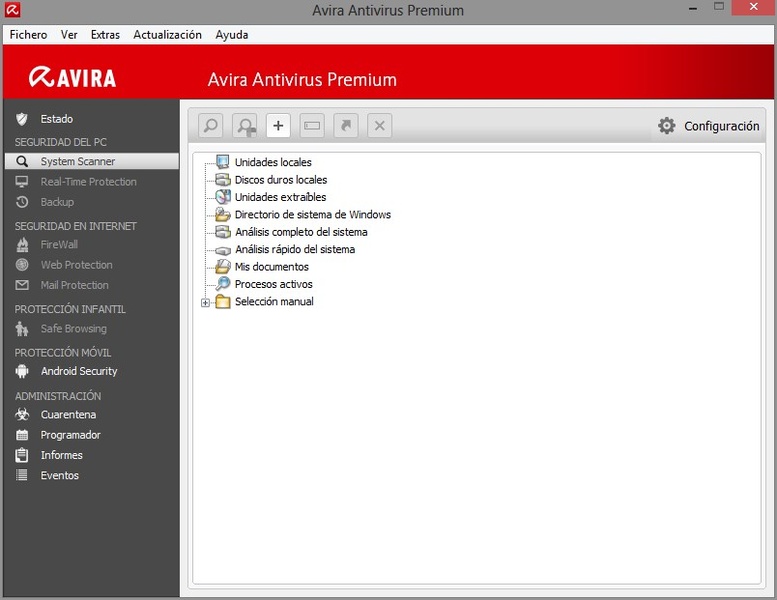Click the magnifier icon beside System Scanner

[x=22, y=162]
